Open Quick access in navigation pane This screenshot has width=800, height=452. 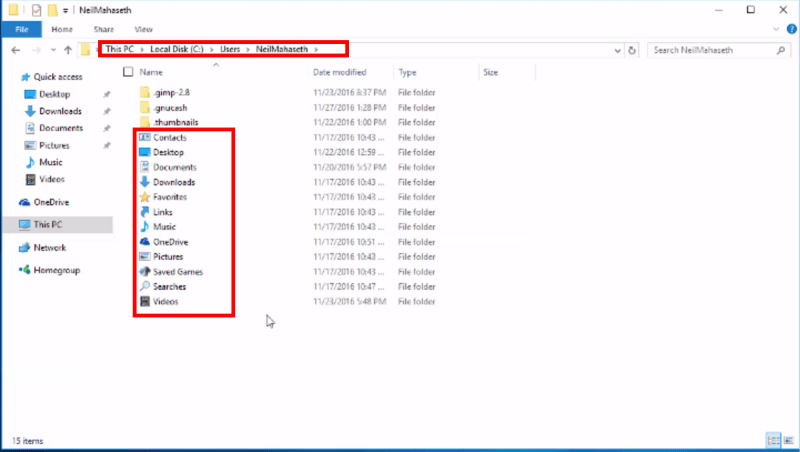point(58,77)
